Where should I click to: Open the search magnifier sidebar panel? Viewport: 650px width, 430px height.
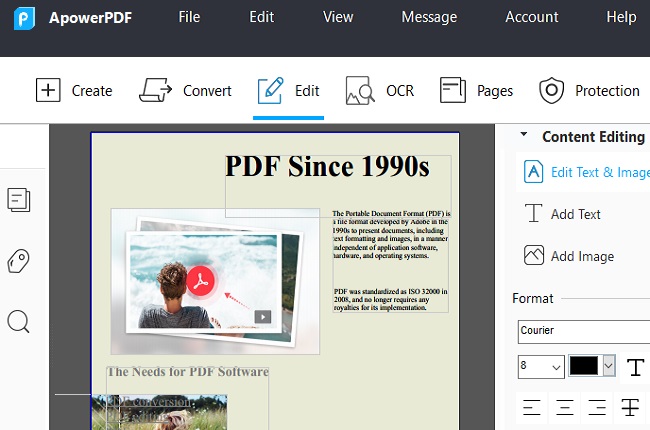pyautogui.click(x=19, y=321)
